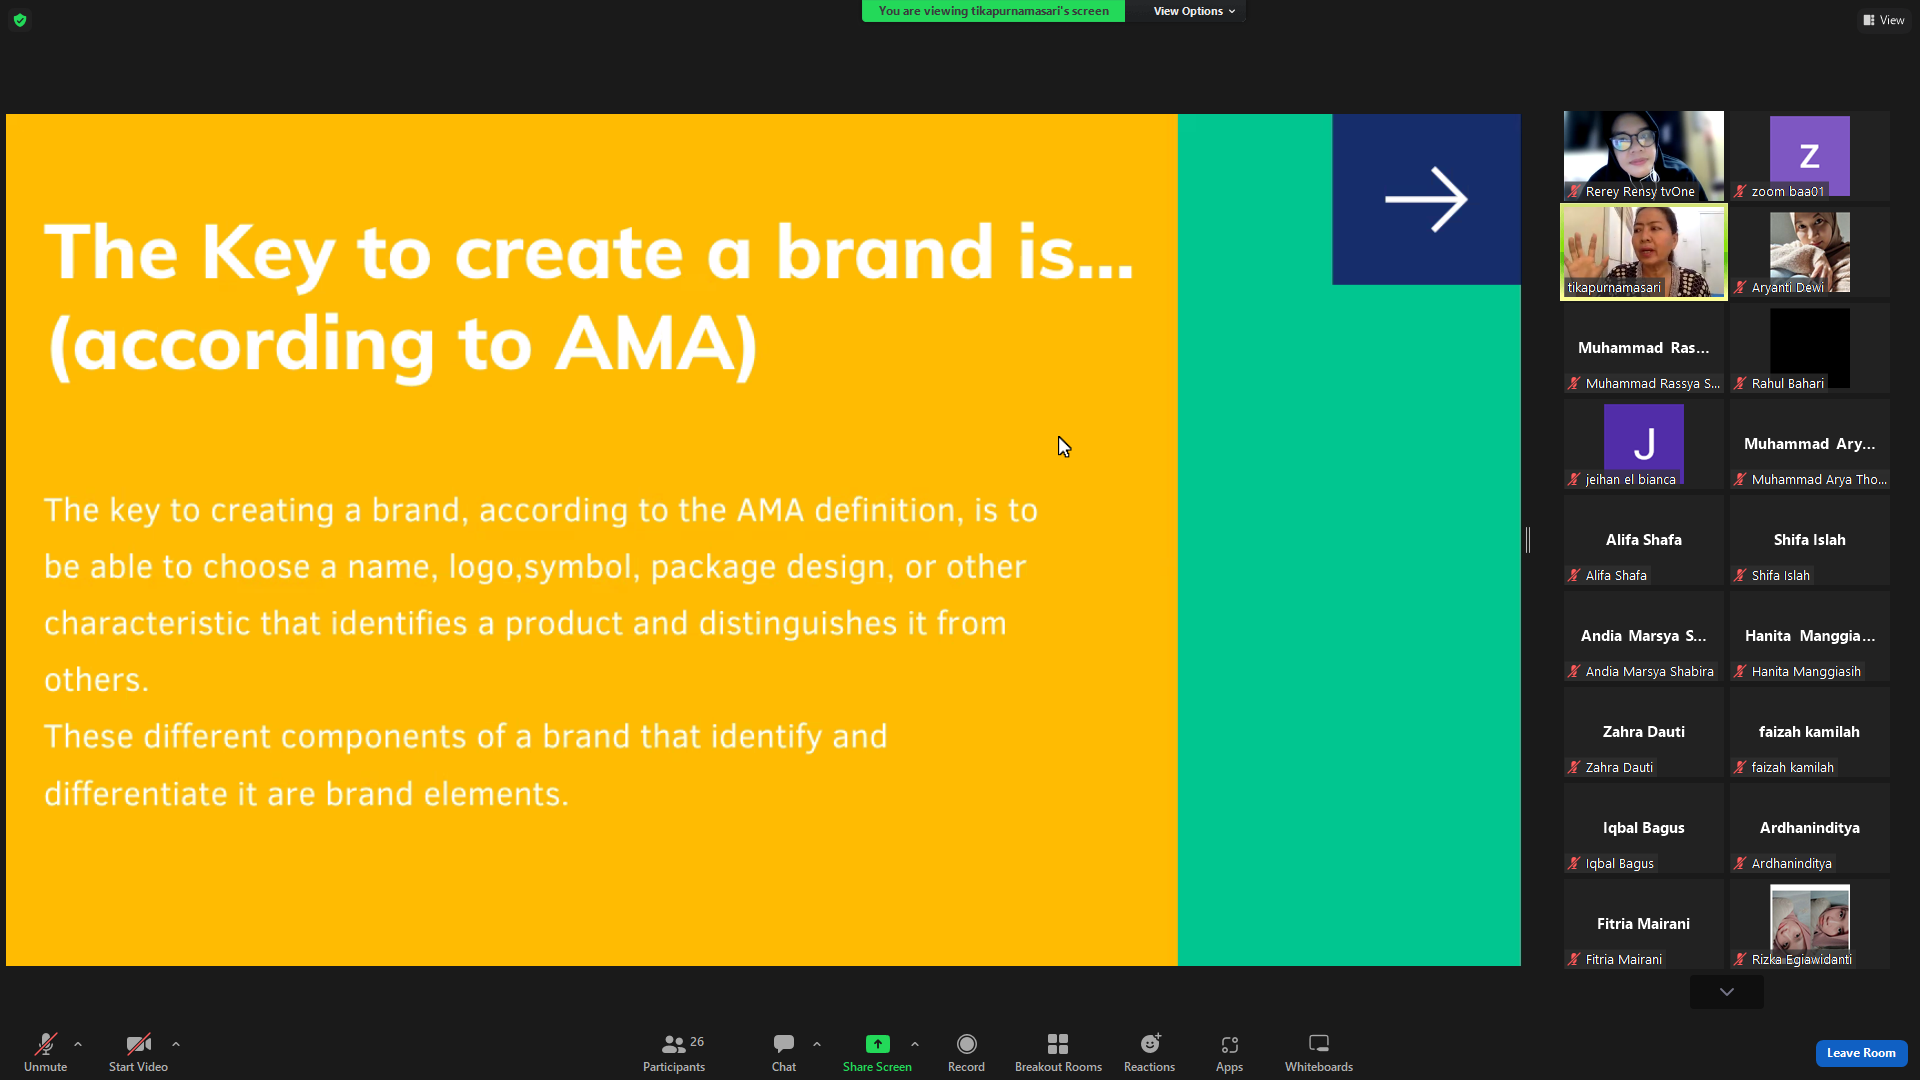Screen dimensions: 1920x1080
Task: Click the Leave Room button
Action: [x=1861, y=1053]
